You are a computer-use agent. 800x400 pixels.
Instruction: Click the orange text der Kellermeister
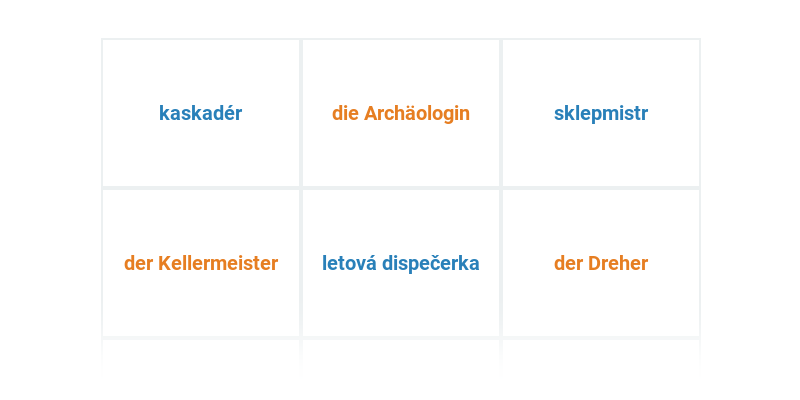coord(201,263)
